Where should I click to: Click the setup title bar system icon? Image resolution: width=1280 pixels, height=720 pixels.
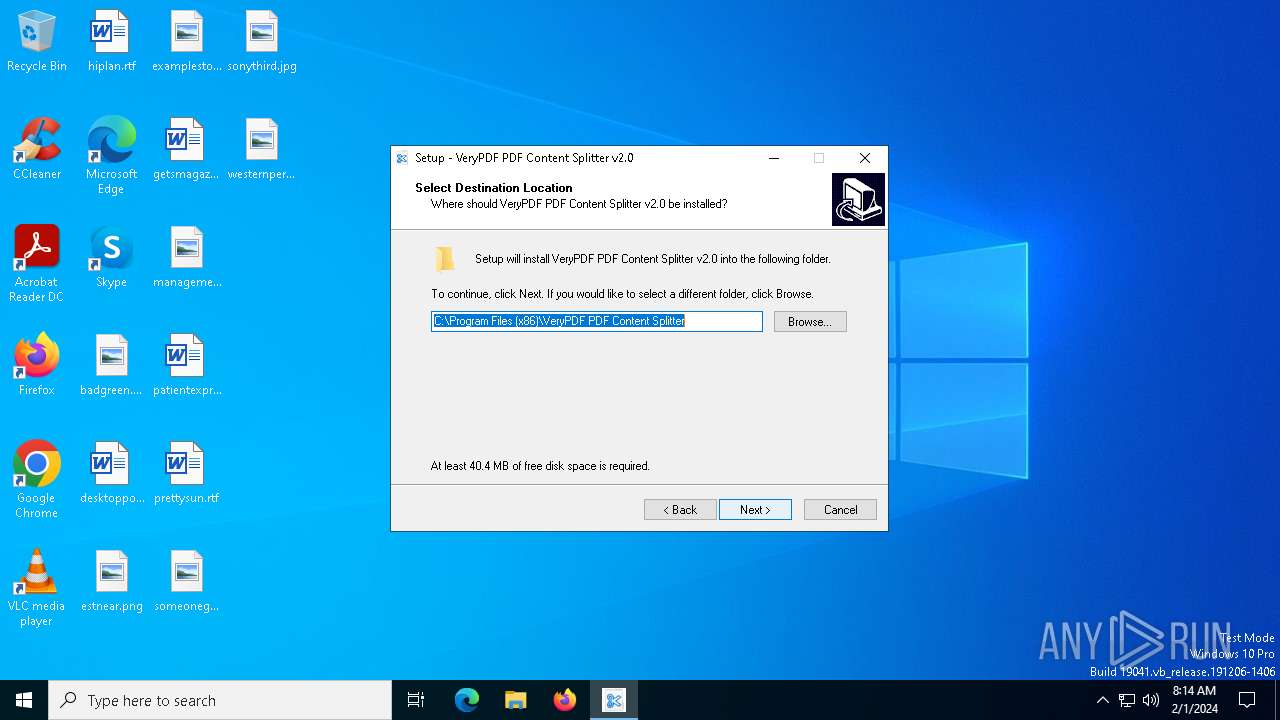(402, 158)
